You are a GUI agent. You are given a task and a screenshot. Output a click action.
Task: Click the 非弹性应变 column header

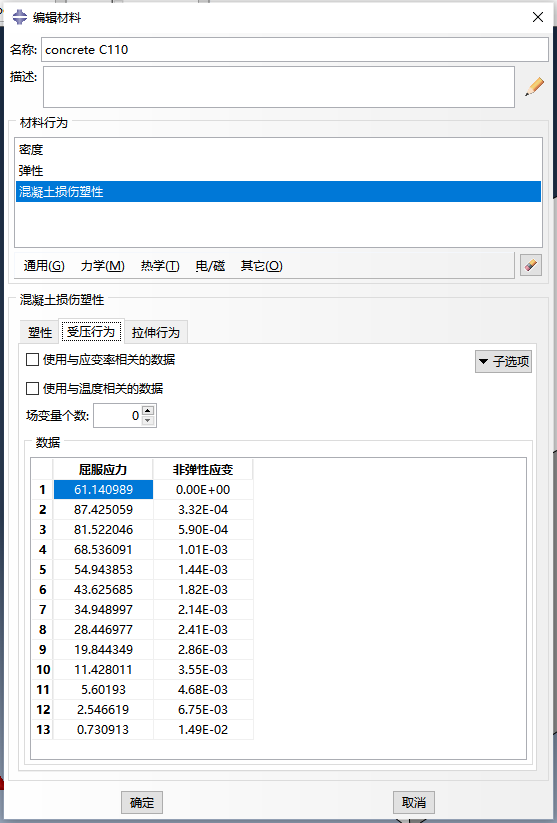point(203,469)
